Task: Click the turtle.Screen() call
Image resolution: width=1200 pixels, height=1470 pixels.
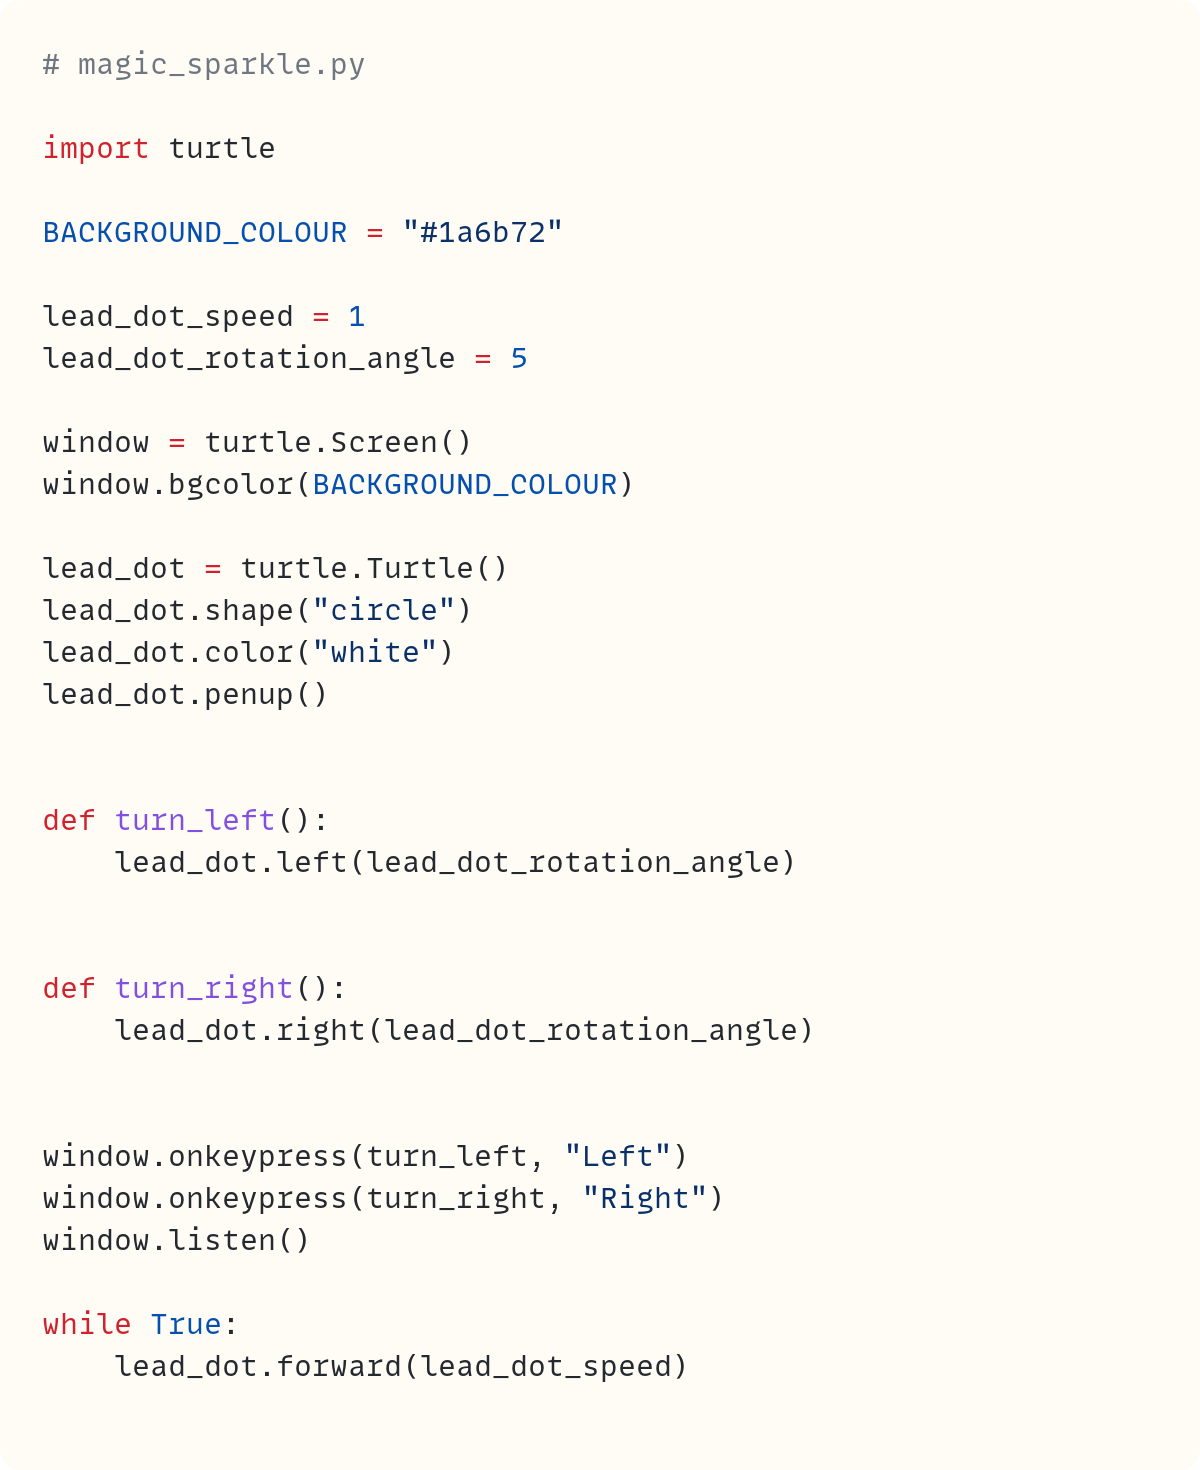Action: point(337,443)
